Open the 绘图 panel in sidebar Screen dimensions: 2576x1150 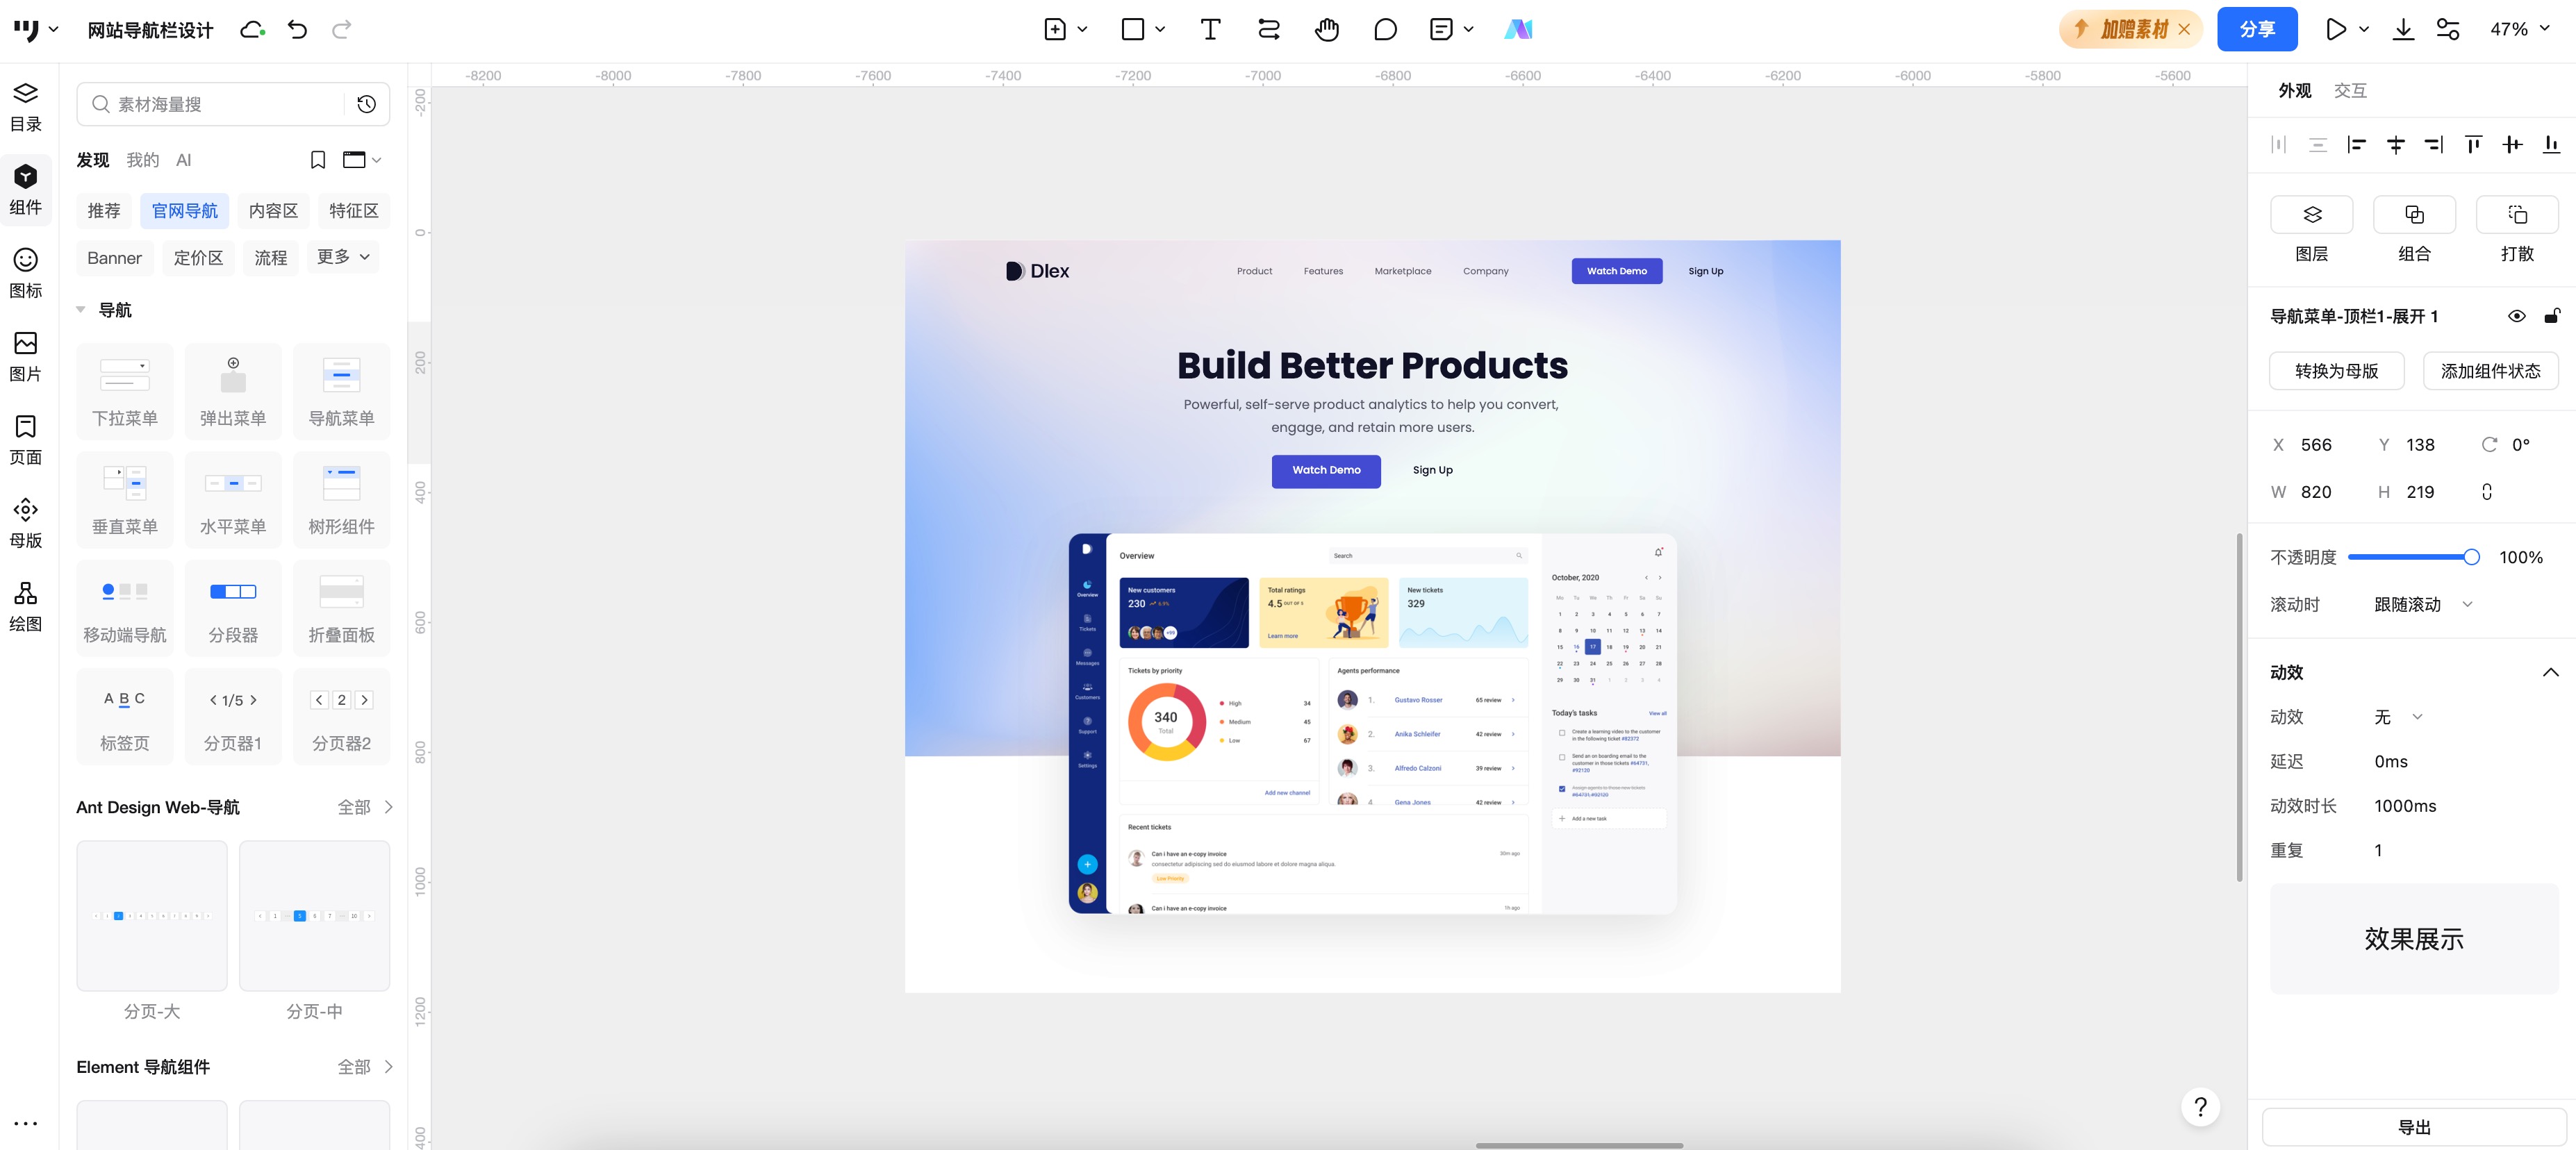tap(26, 607)
